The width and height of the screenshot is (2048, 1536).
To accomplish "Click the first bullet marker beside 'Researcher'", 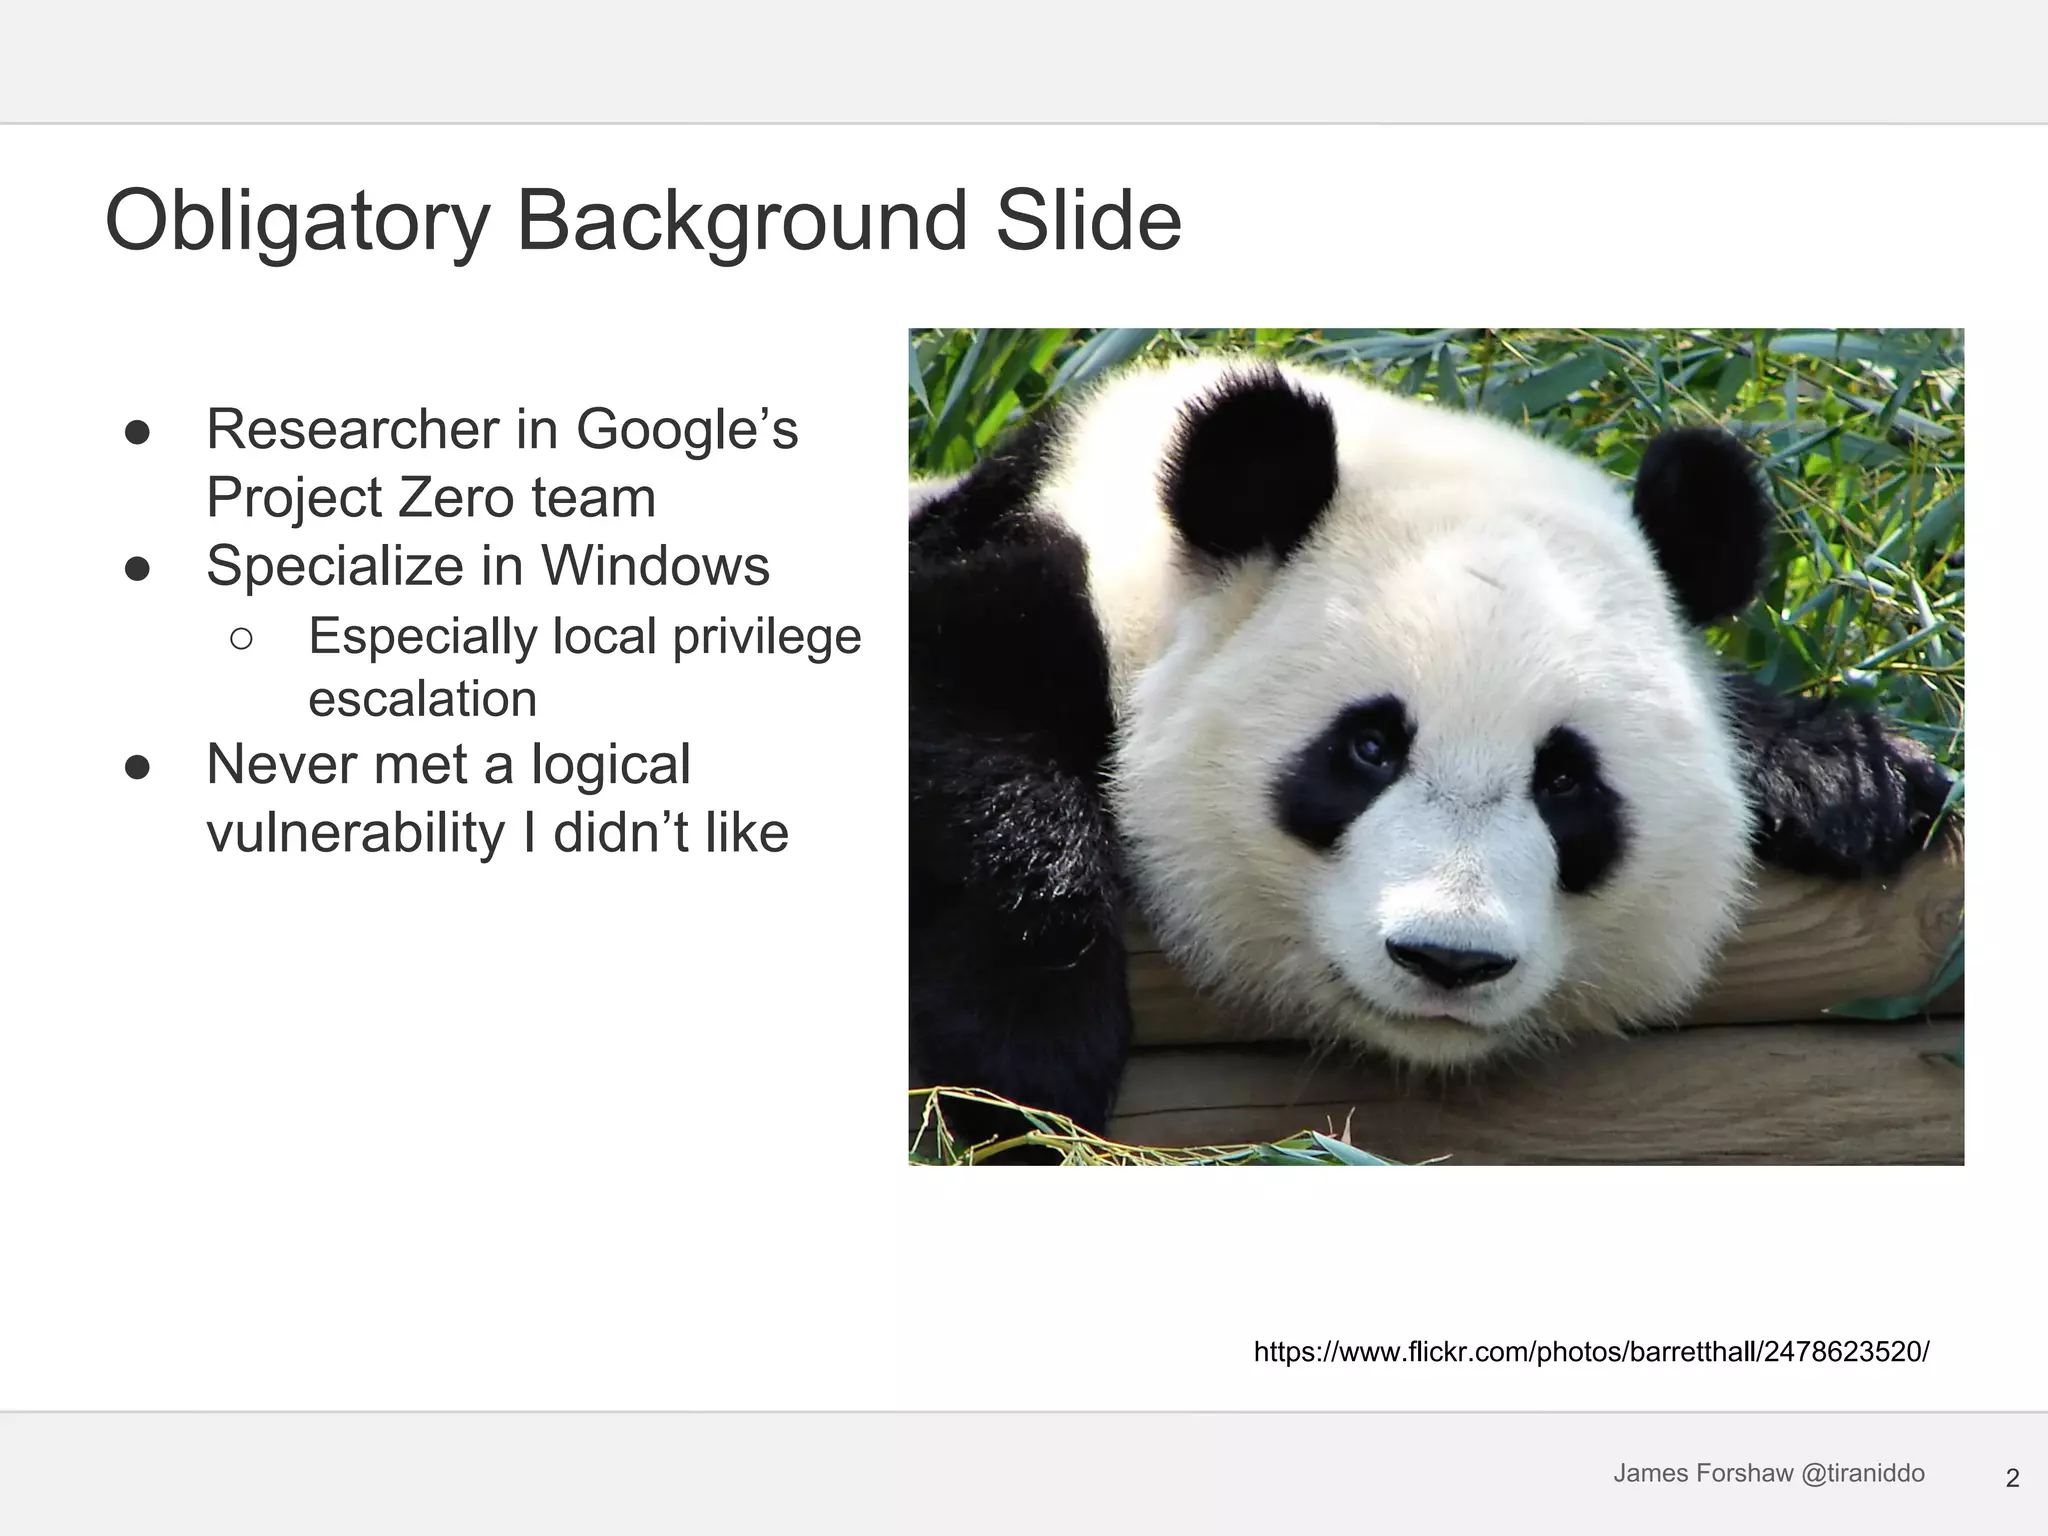I will click(137, 432).
